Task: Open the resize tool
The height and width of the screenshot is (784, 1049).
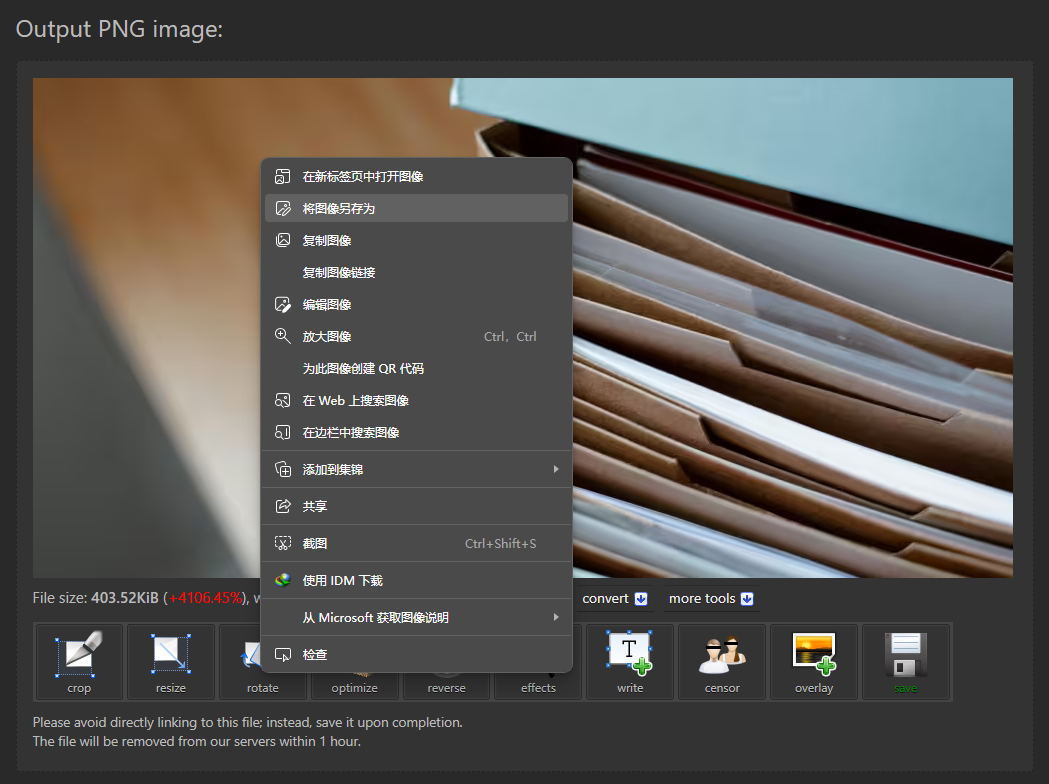Action: click(170, 661)
